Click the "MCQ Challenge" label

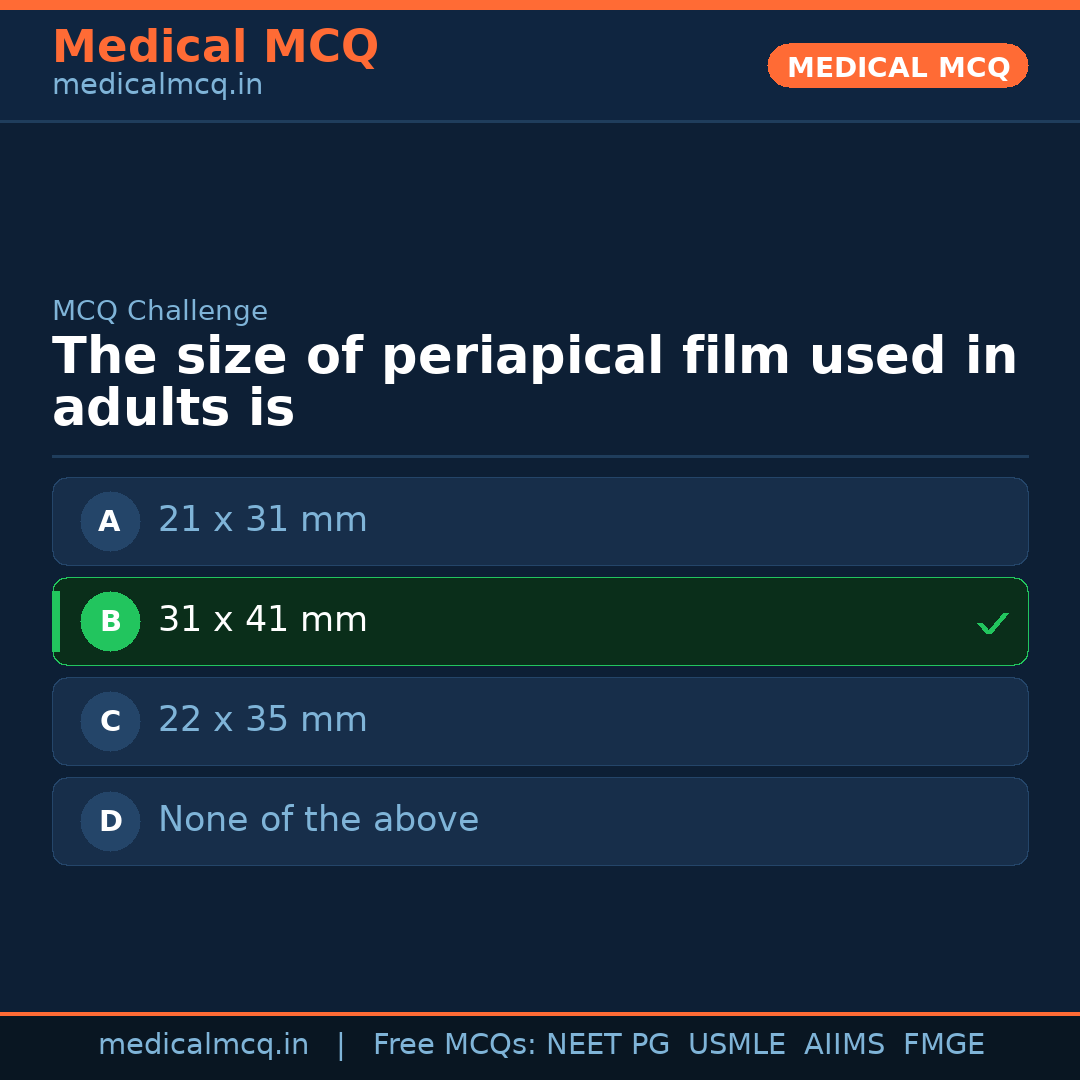tap(160, 312)
